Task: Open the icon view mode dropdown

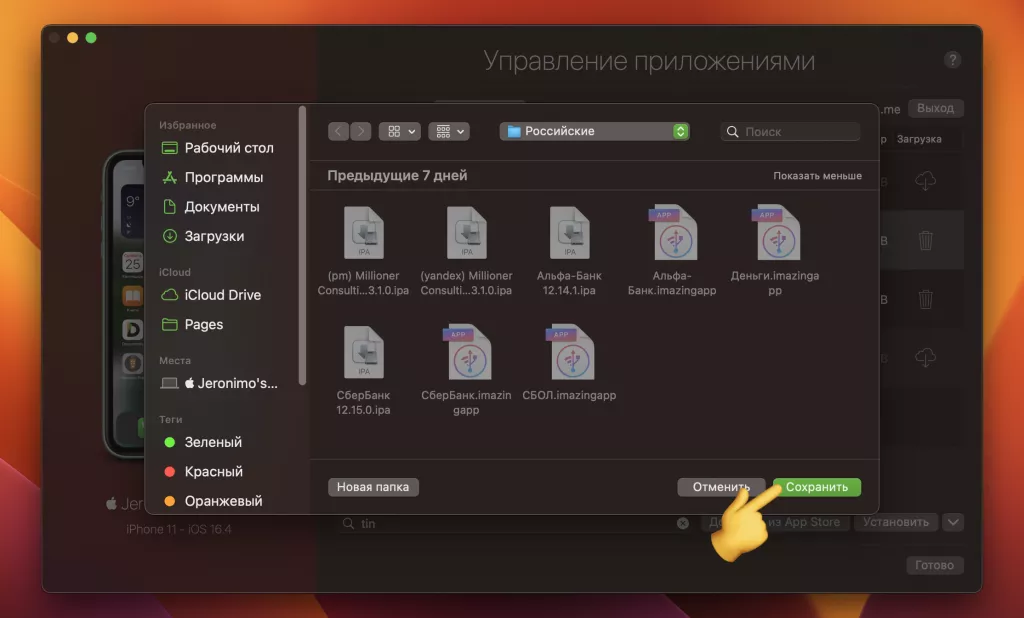Action: point(400,131)
